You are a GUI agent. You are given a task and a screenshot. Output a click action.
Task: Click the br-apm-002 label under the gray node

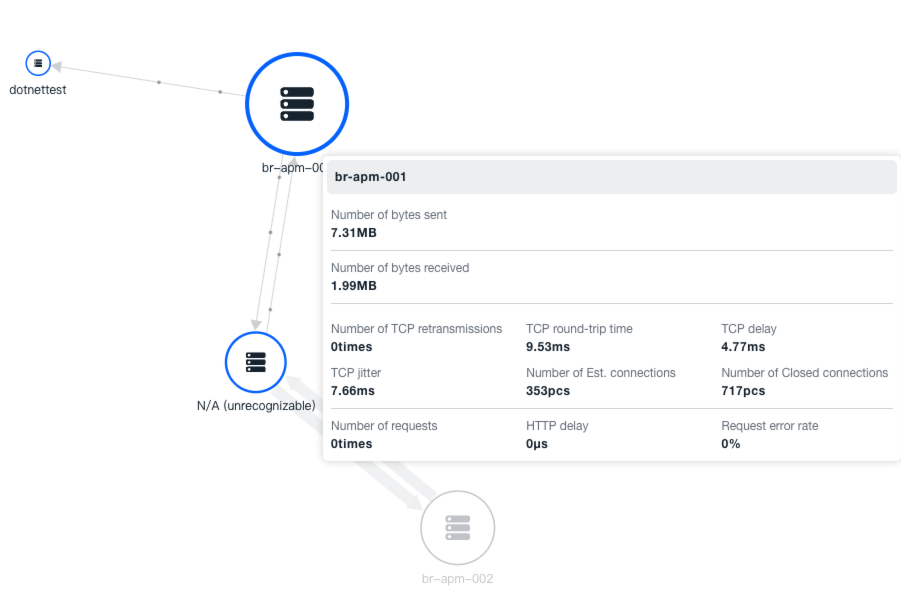pos(457,579)
